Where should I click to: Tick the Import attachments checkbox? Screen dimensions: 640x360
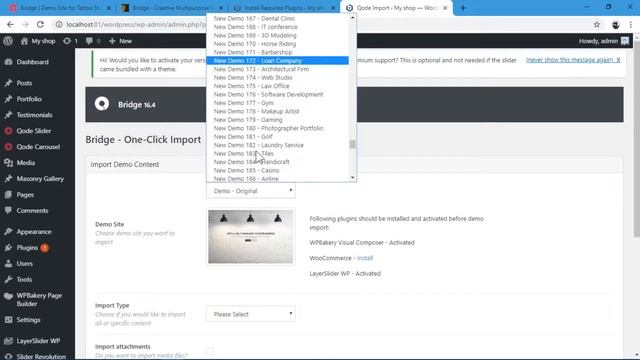[210, 350]
